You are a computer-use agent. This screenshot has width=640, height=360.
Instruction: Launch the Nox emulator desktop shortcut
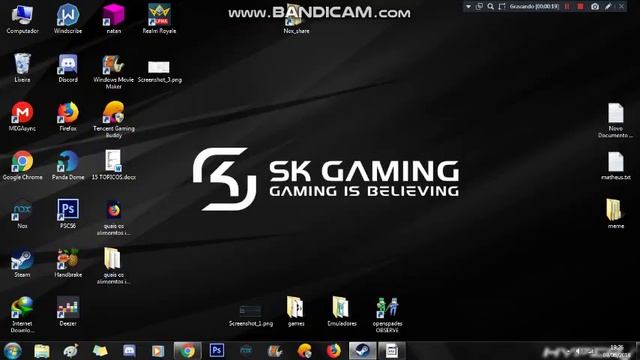pos(22,214)
